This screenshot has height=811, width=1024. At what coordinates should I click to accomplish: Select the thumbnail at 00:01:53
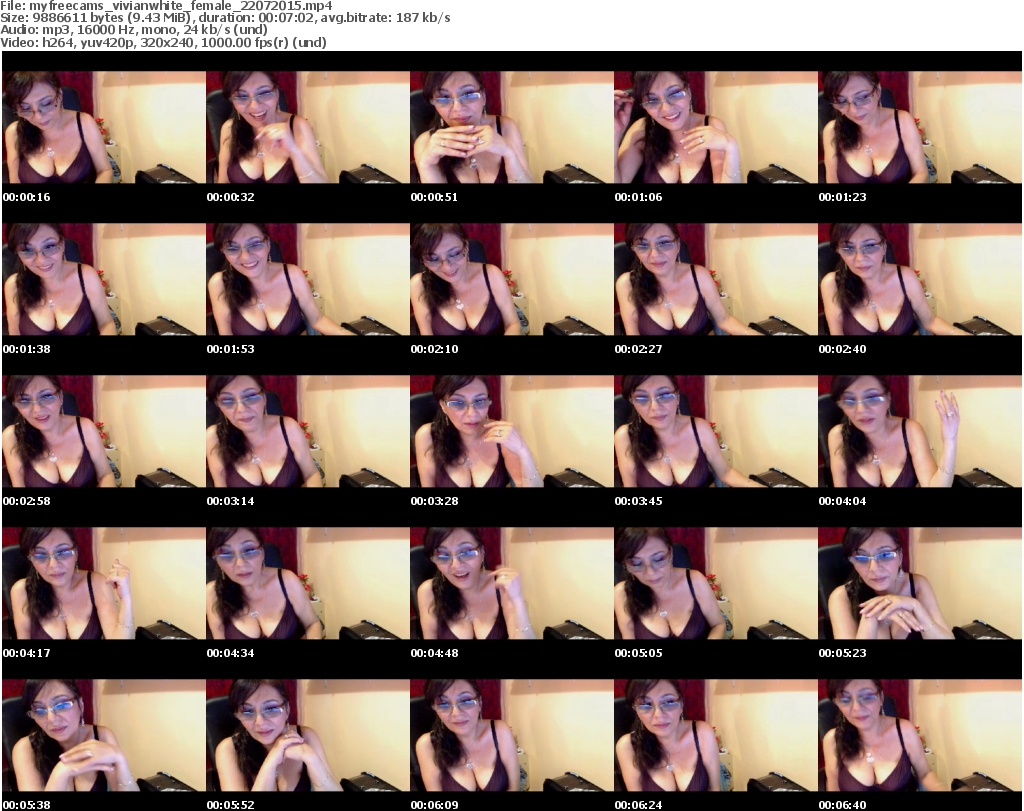308,279
